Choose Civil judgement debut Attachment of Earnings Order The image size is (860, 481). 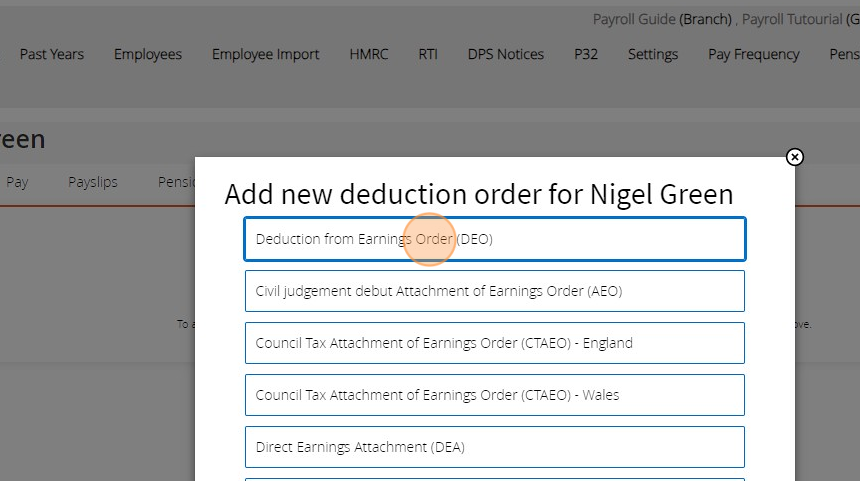[494, 291]
